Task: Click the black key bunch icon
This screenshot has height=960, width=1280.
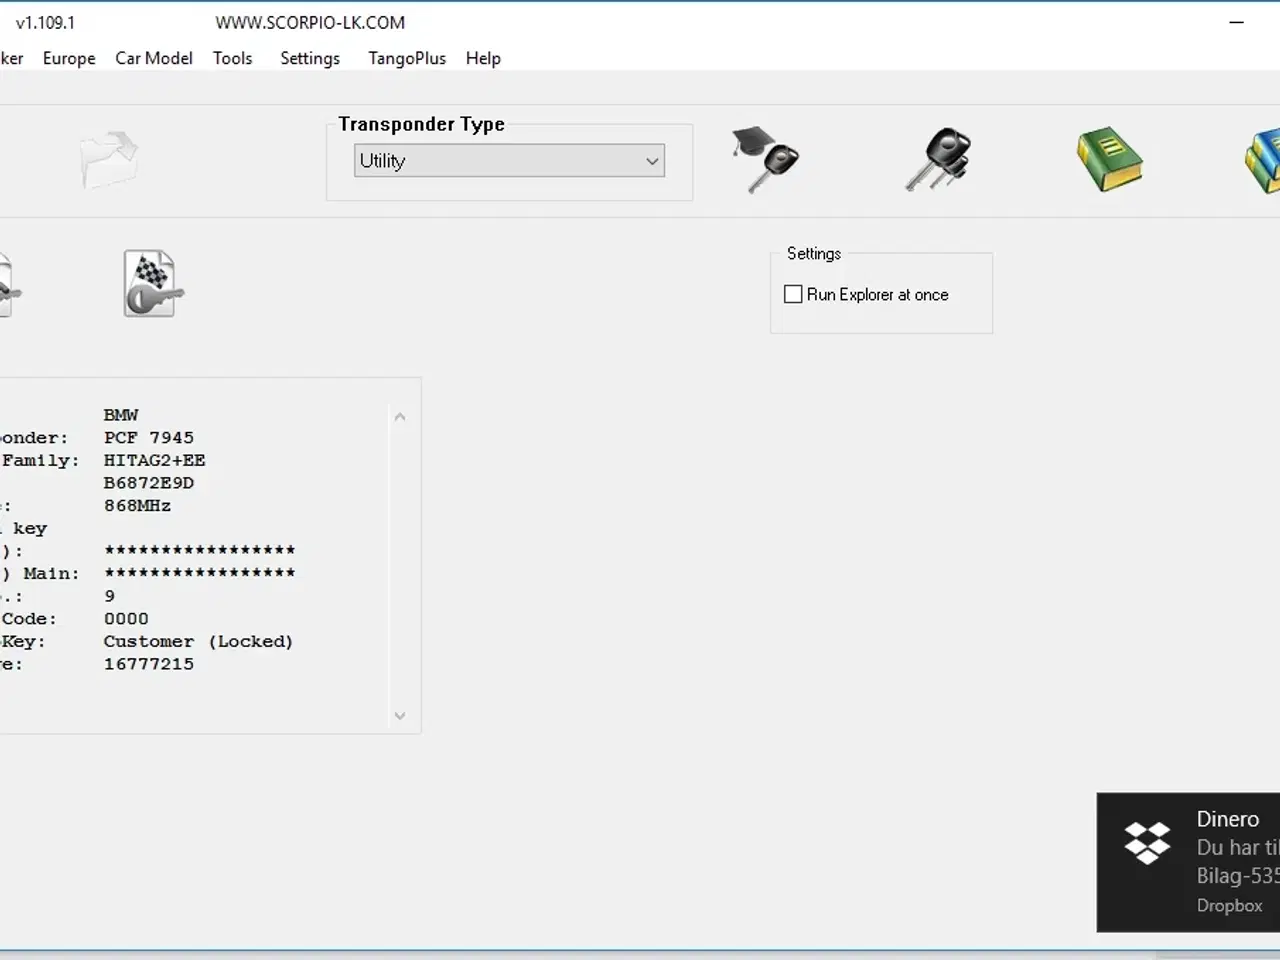Action: click(939, 159)
